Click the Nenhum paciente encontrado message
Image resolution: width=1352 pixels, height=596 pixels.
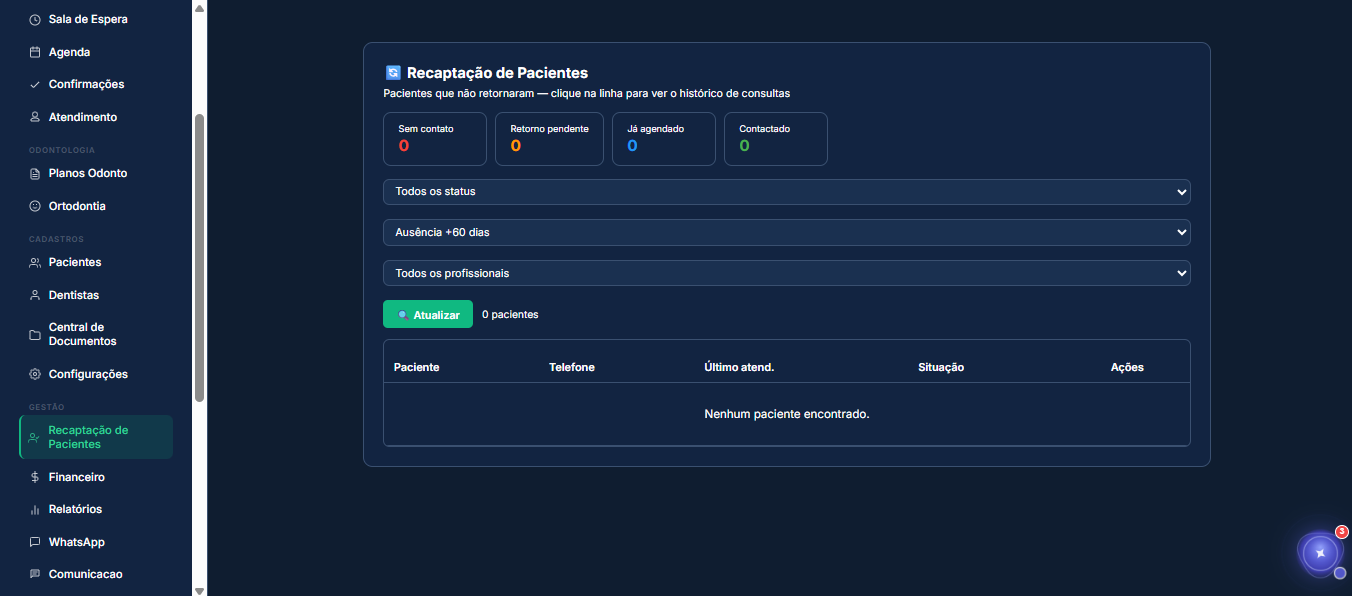(x=787, y=414)
